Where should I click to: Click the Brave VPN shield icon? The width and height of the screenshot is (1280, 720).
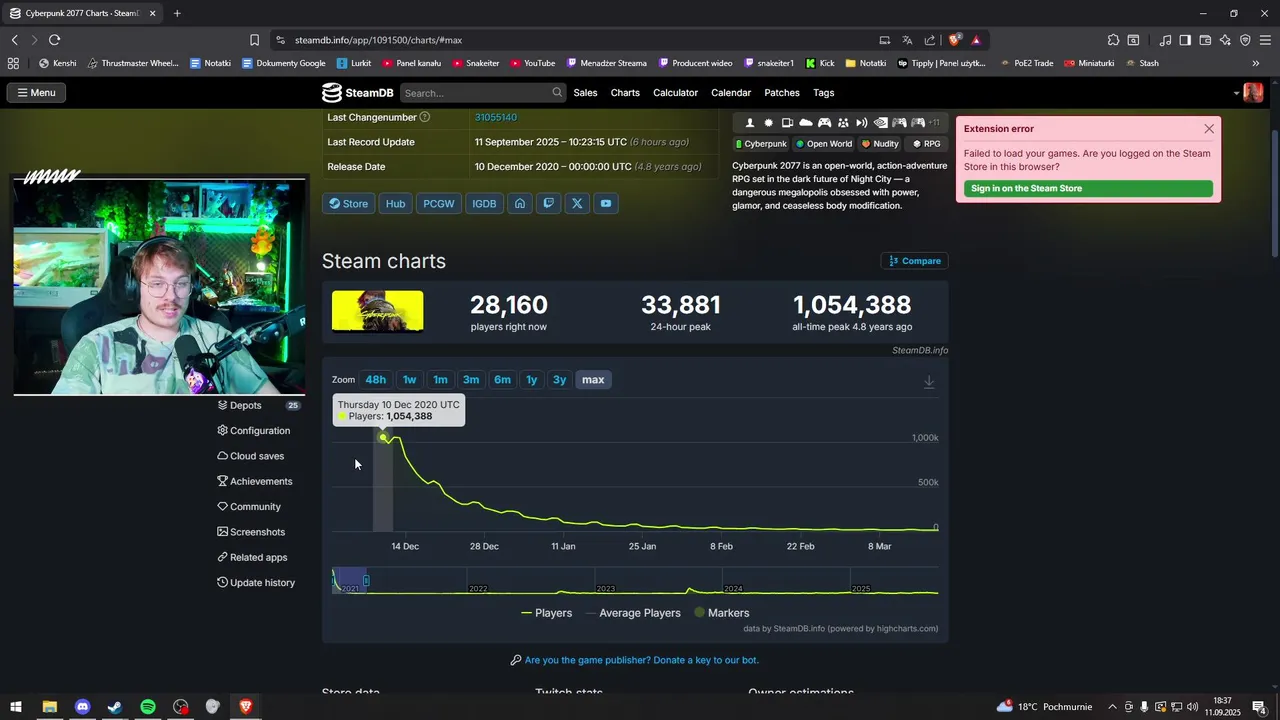click(1245, 40)
